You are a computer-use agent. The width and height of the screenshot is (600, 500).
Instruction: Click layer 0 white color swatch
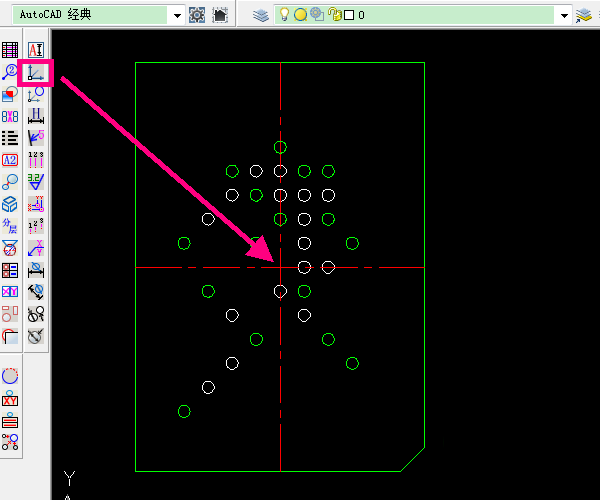pos(349,15)
